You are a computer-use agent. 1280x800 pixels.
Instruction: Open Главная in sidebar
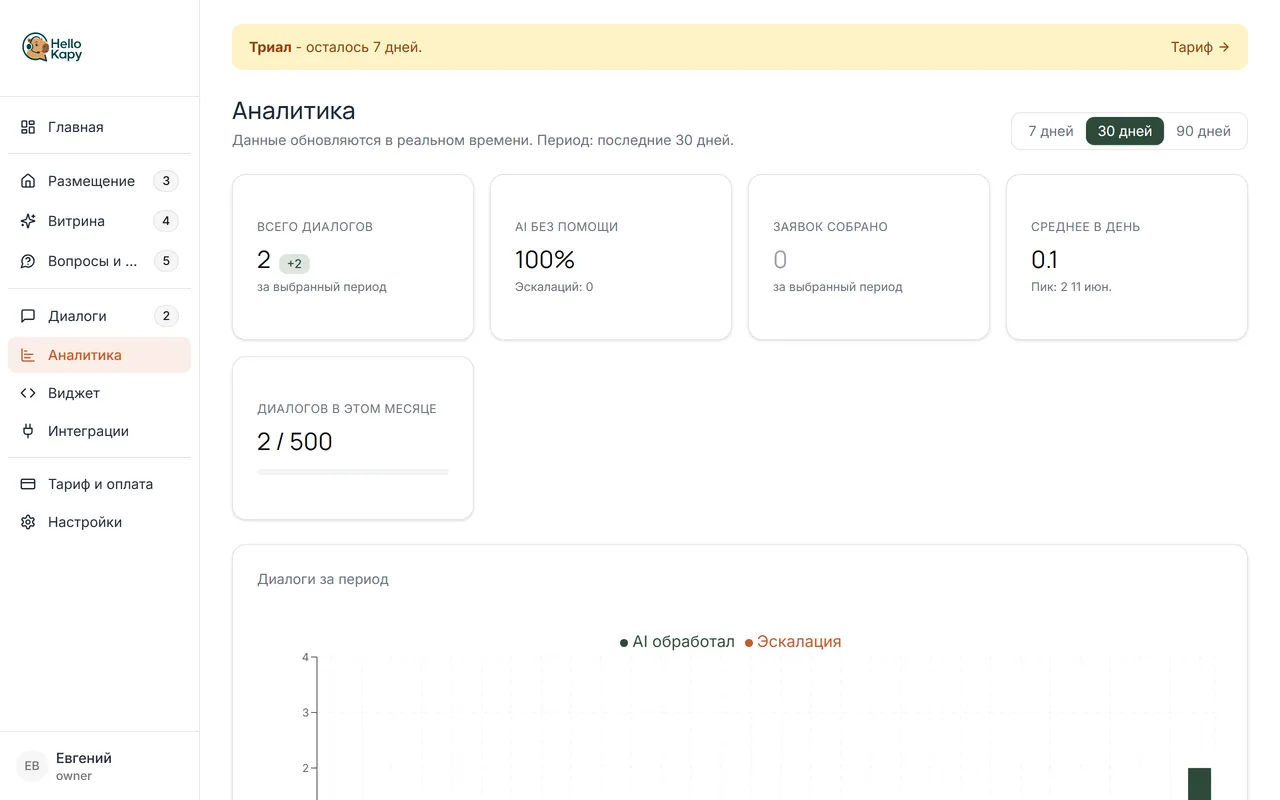click(x=99, y=127)
